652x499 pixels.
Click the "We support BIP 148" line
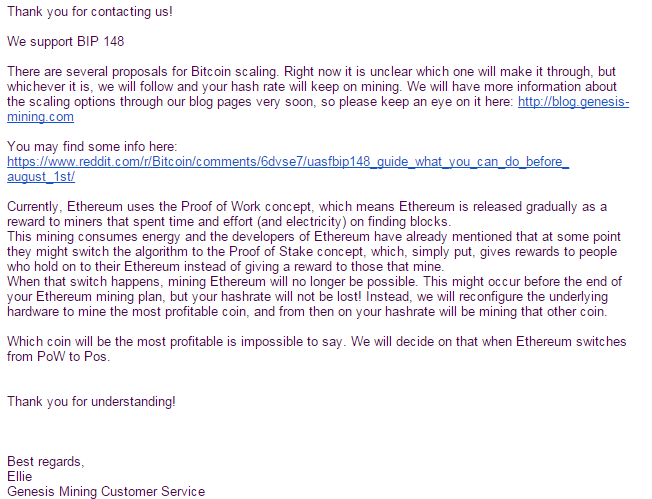tap(66, 42)
